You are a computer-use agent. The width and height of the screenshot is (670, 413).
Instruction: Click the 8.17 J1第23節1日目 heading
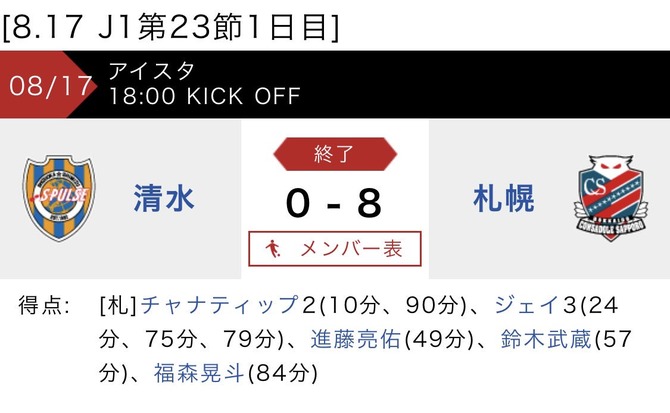coord(171,27)
